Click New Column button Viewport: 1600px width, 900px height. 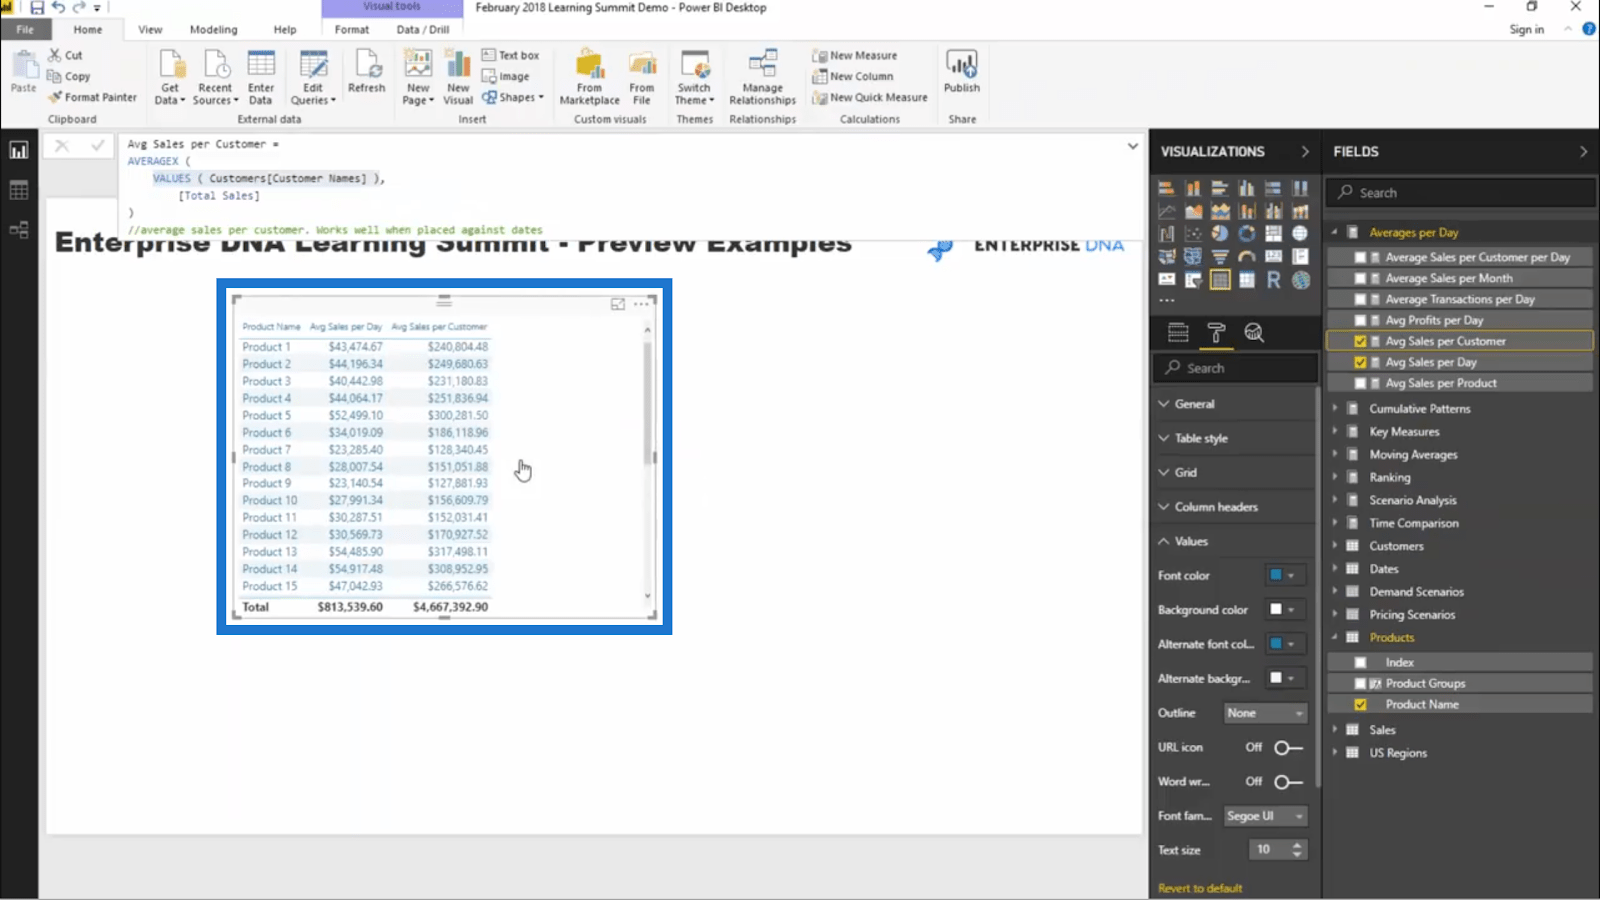click(x=853, y=76)
